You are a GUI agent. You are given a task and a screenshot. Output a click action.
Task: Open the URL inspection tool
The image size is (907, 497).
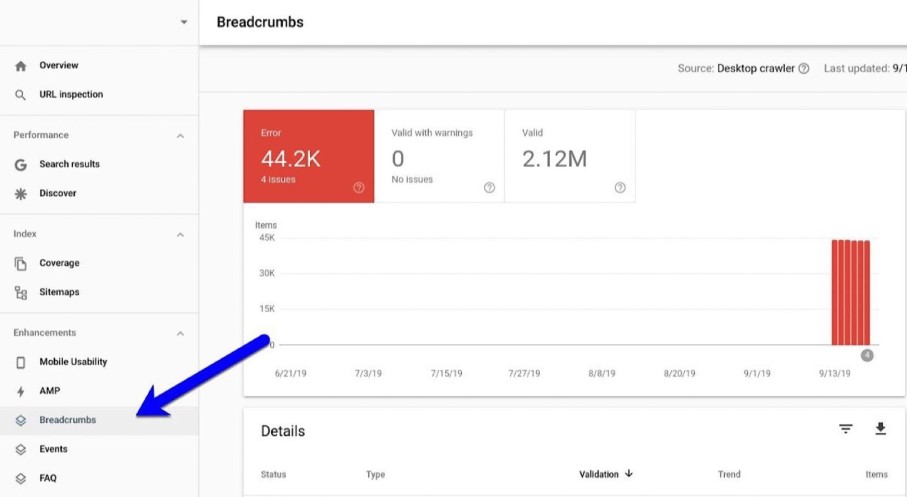tap(70, 95)
